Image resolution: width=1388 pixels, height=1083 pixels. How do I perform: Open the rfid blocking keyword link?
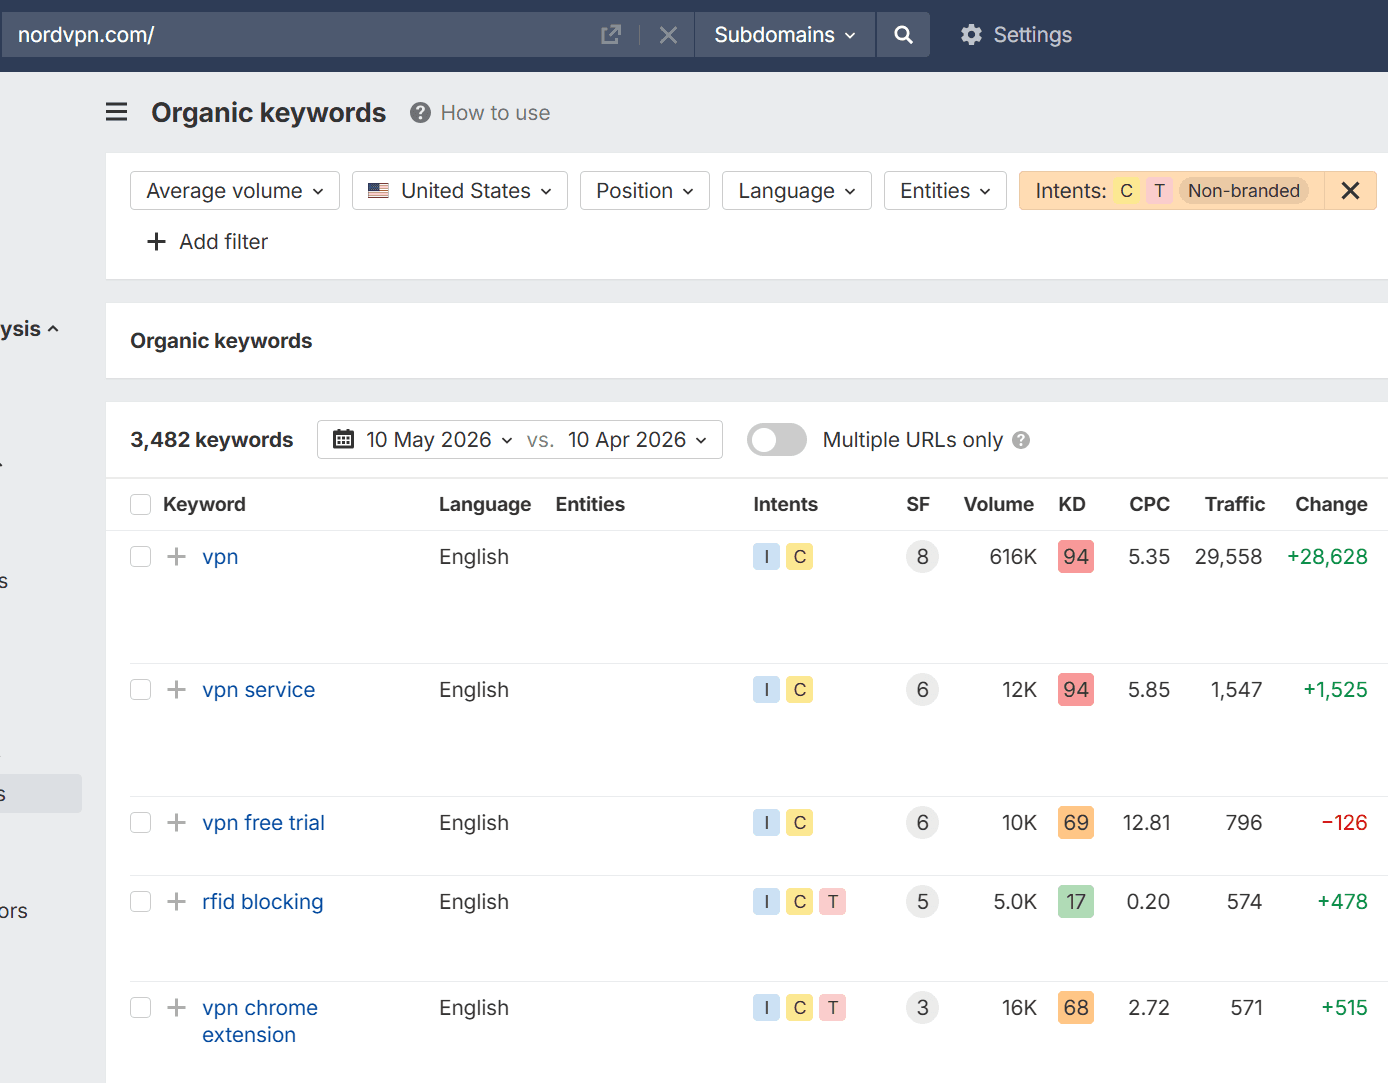[263, 902]
